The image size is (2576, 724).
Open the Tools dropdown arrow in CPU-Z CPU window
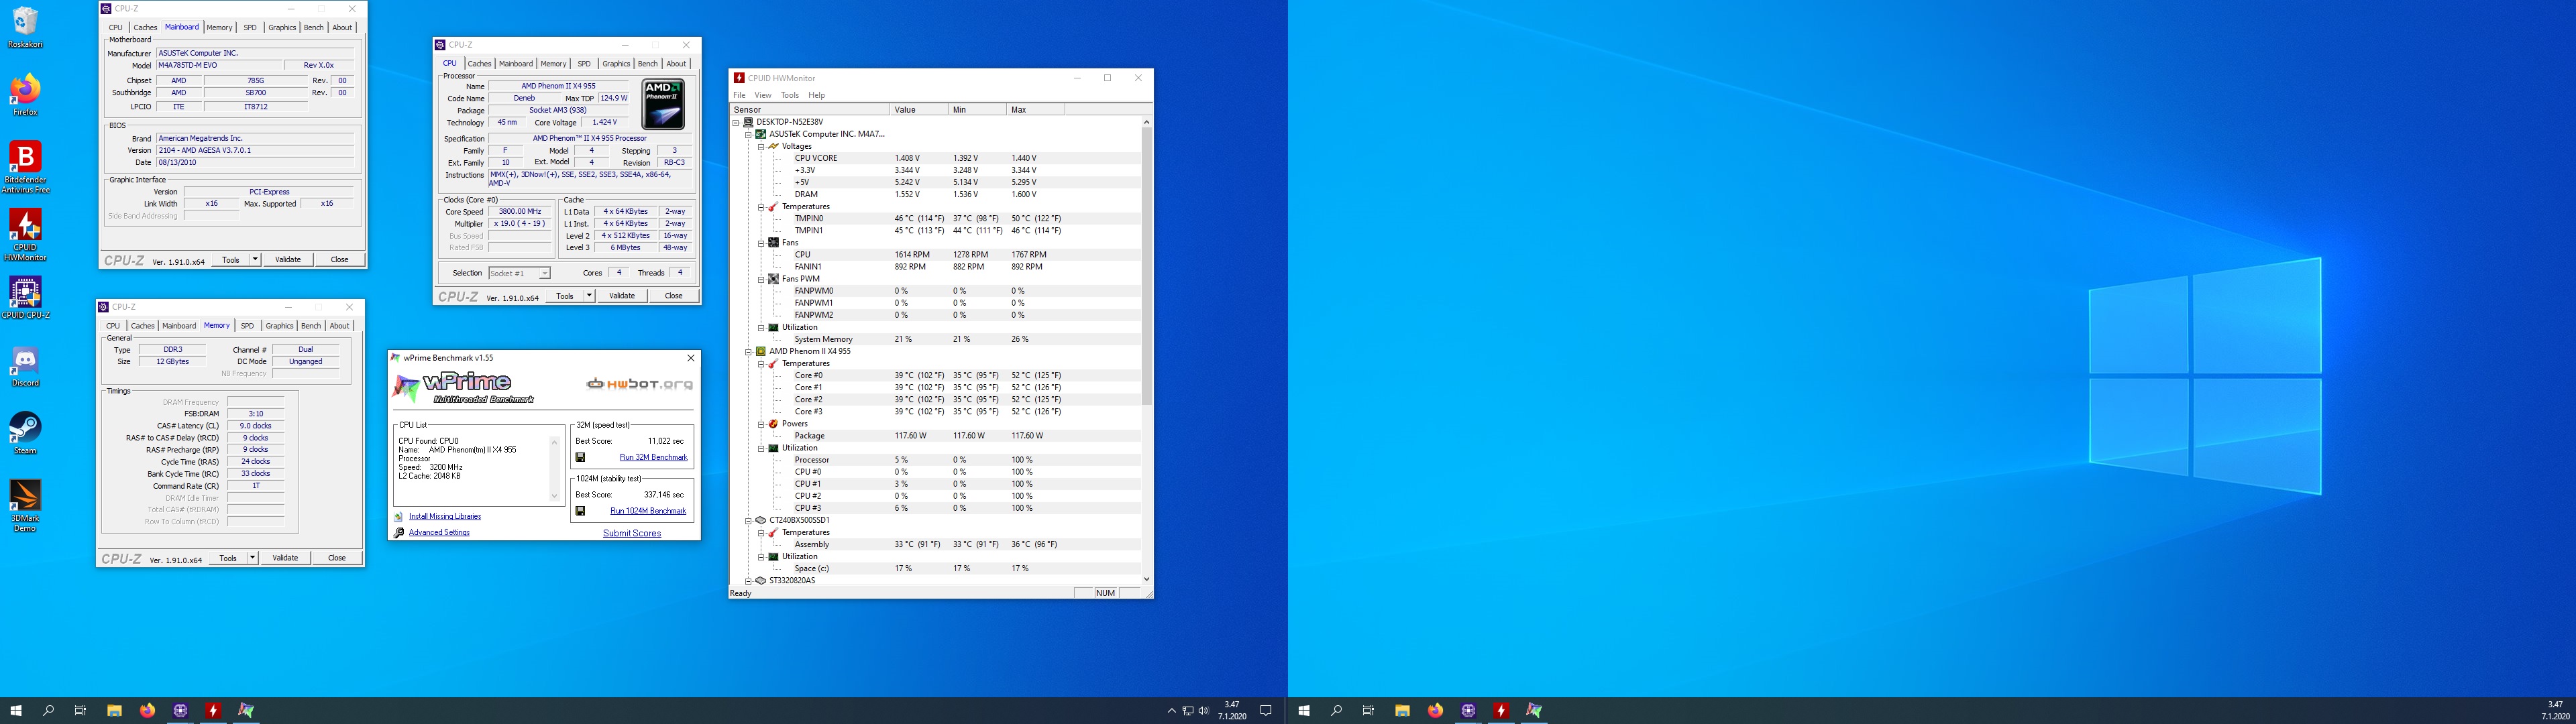(x=589, y=296)
